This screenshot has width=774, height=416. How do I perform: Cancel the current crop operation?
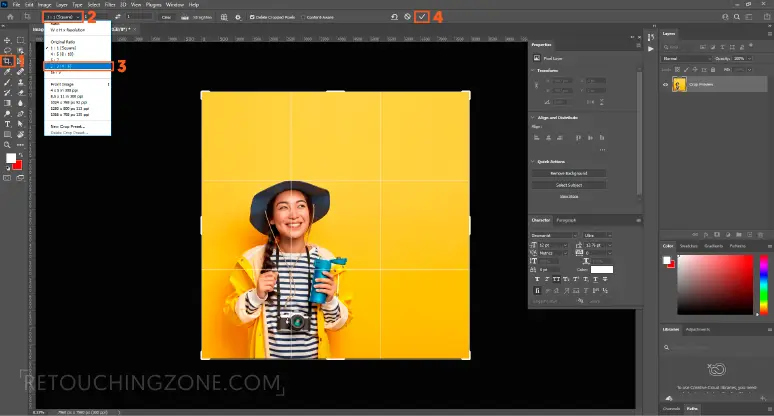point(408,17)
